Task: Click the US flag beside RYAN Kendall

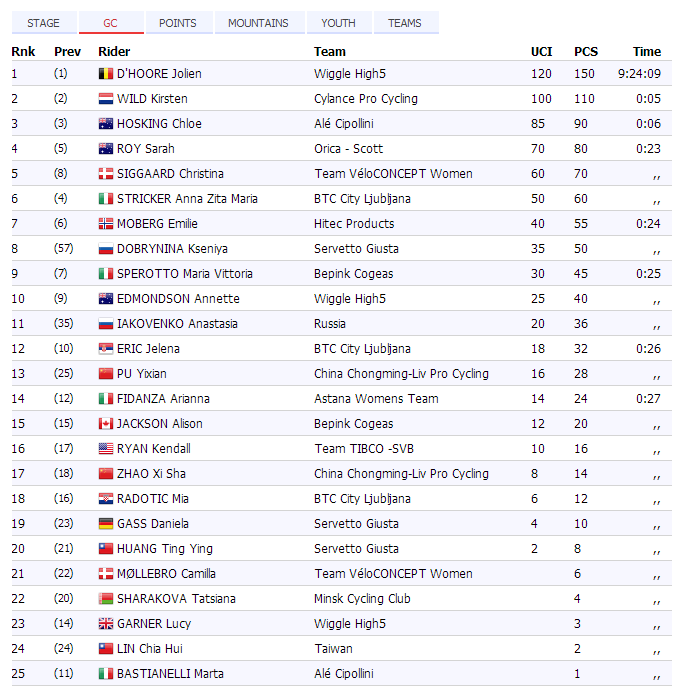Action: [105, 449]
